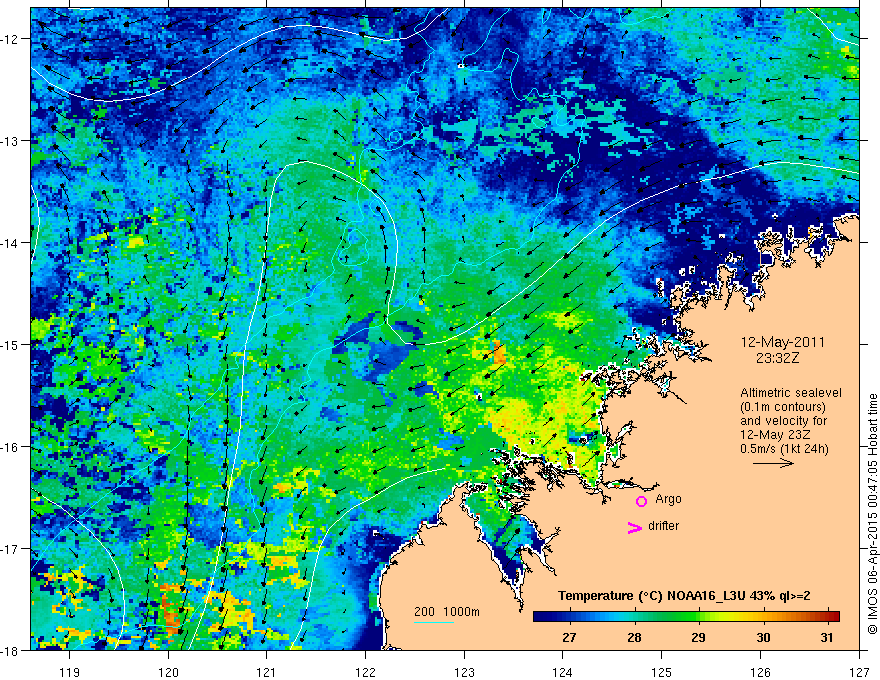Screen dimensions: 880x680
Task: Click the color bar label 30
Action: pos(763,637)
